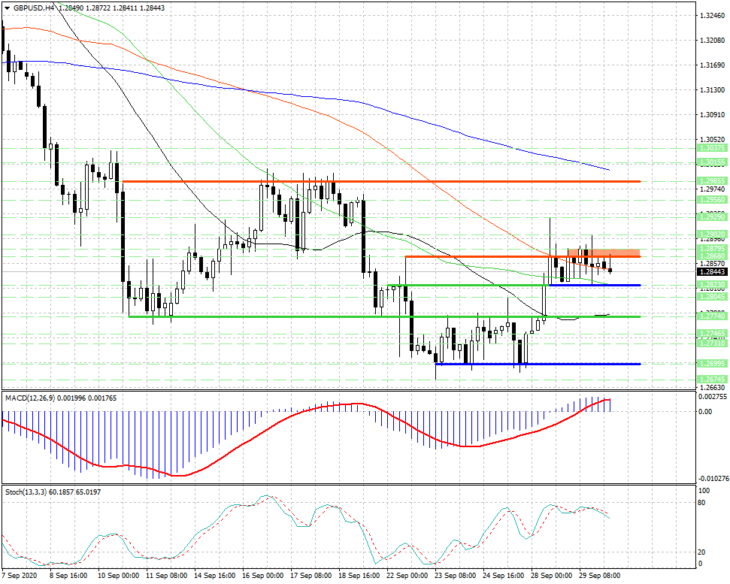Click the current price label 1.28443
The image size is (730, 584).
[x=711, y=272]
